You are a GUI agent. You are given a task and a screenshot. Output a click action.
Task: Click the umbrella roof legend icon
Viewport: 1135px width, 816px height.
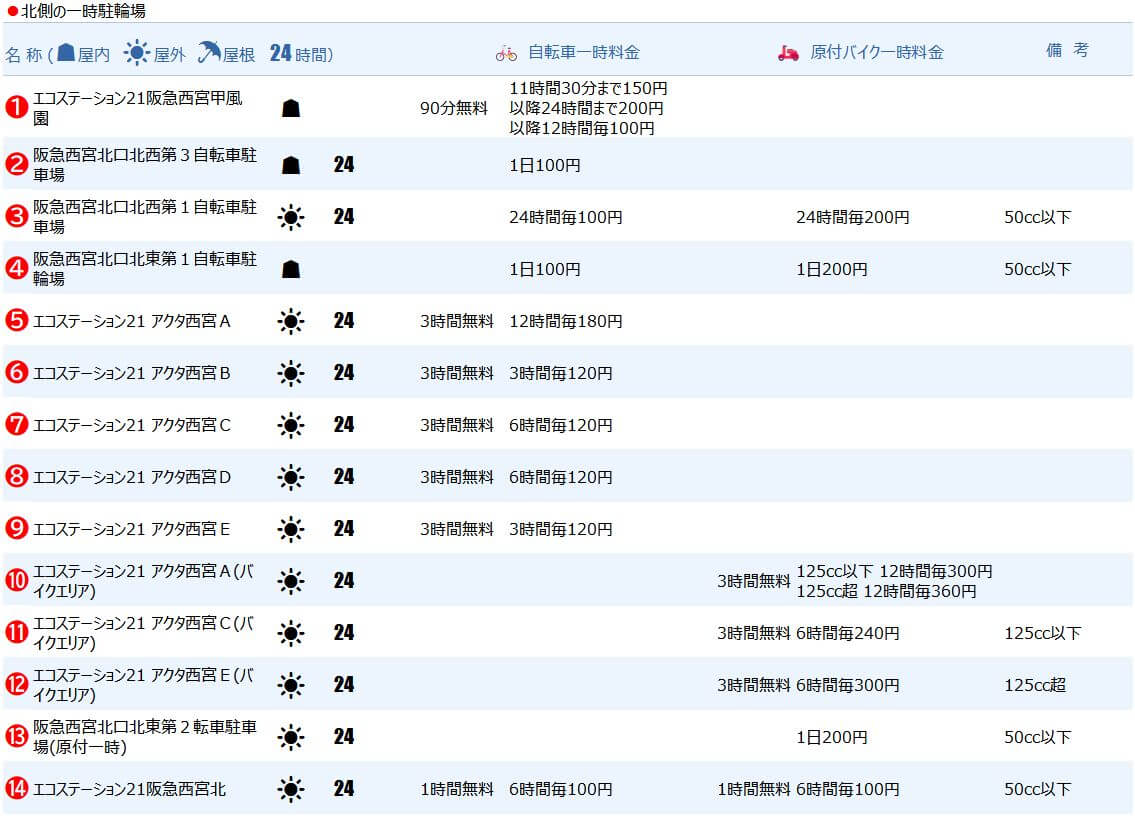click(209, 52)
